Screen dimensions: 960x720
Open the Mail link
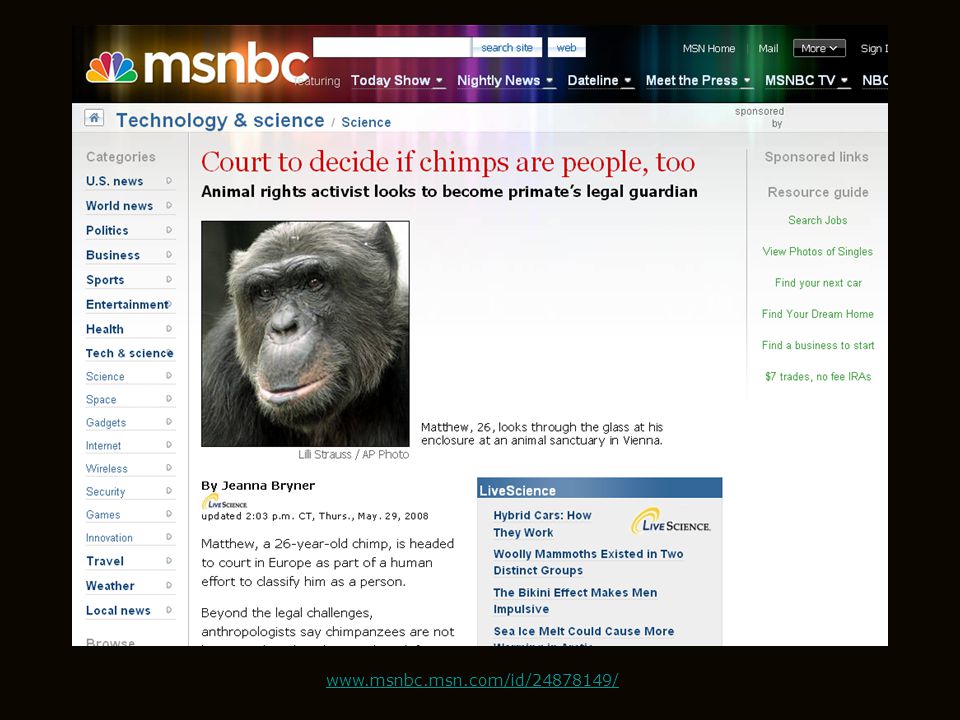click(768, 48)
